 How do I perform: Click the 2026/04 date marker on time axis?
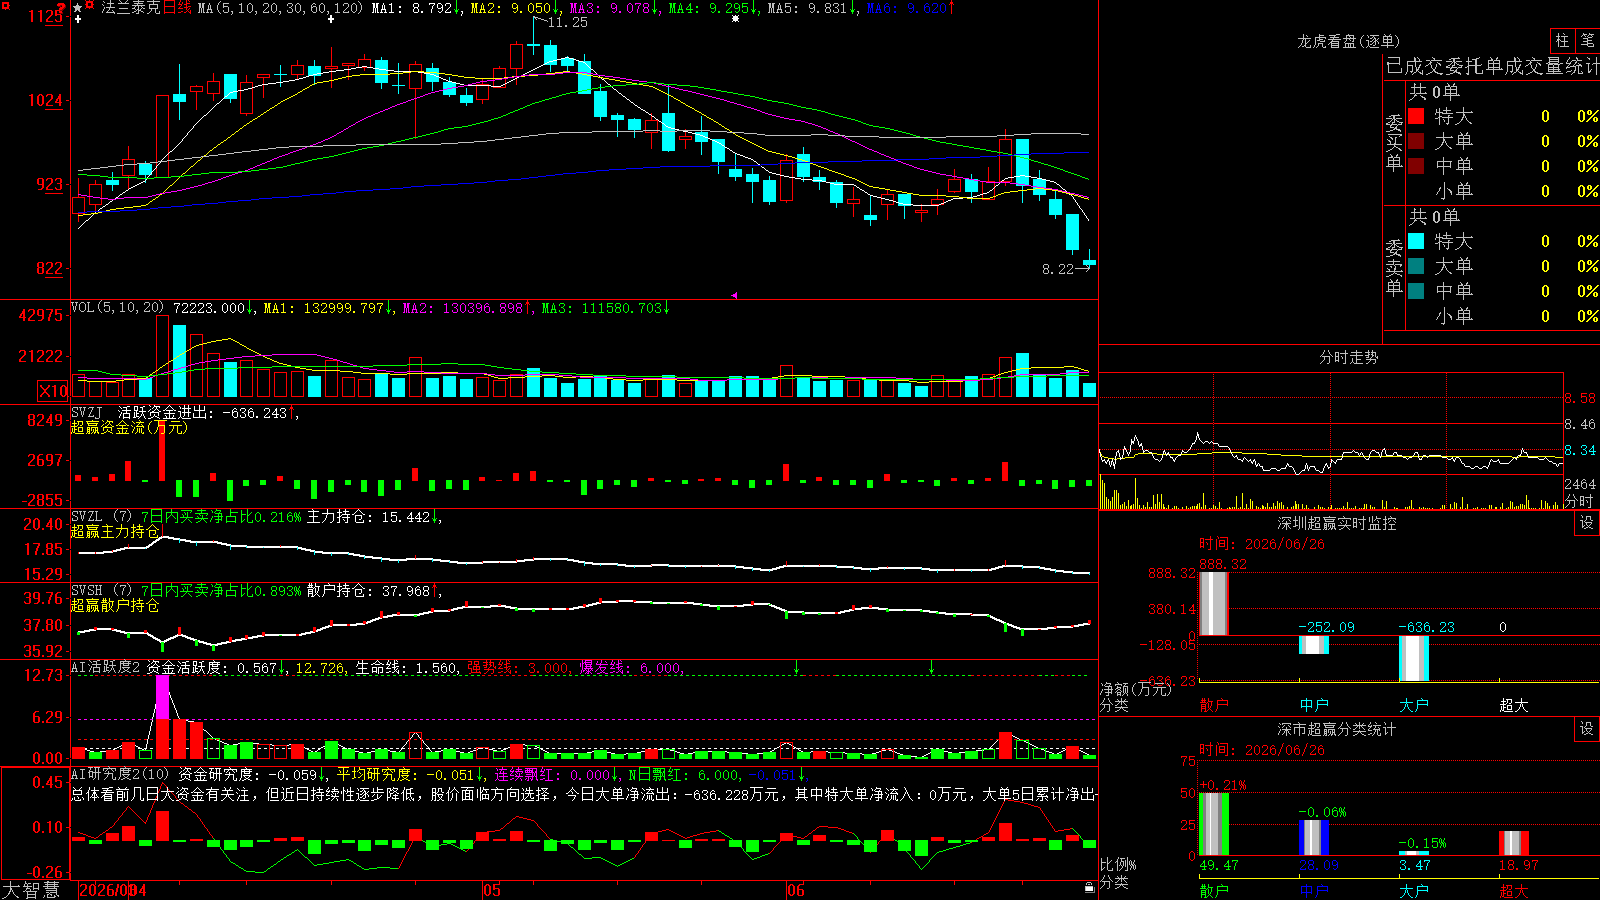(x=113, y=890)
